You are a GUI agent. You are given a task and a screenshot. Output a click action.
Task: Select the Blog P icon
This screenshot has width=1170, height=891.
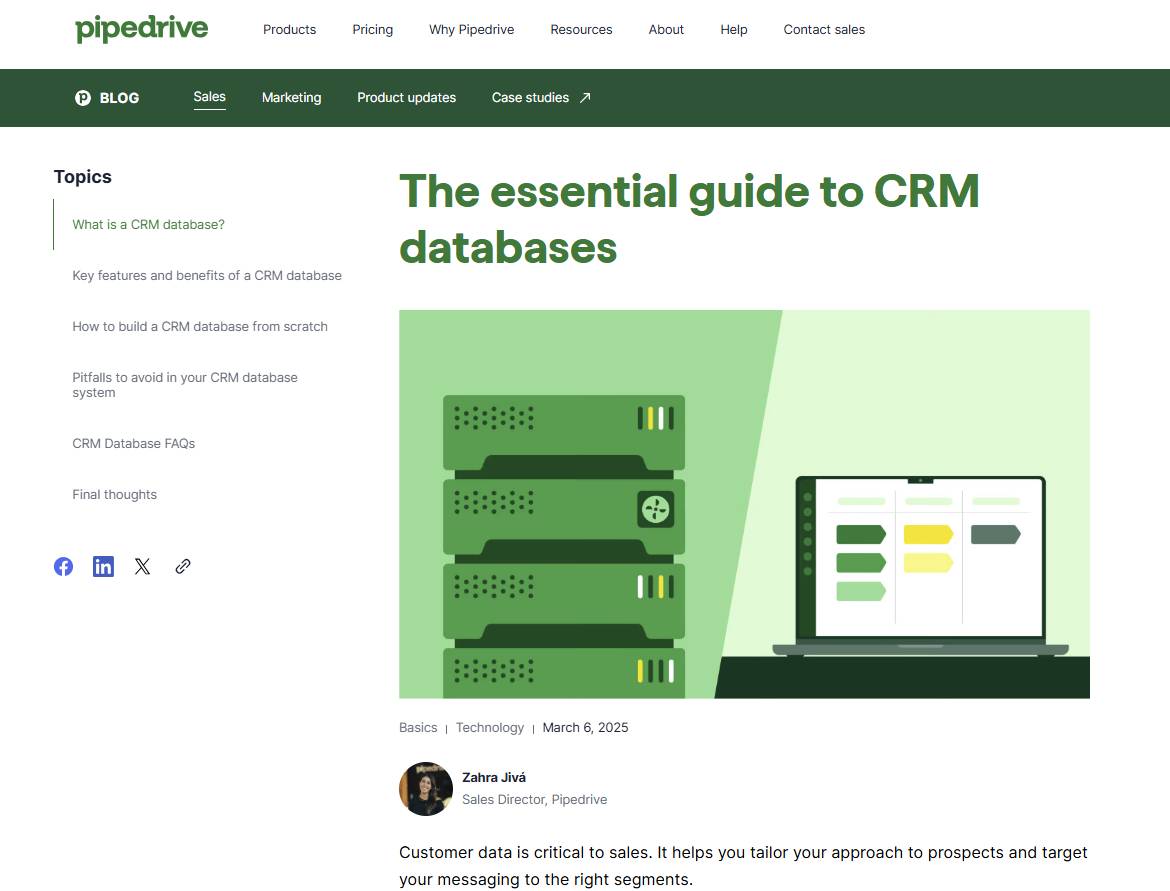(x=83, y=97)
